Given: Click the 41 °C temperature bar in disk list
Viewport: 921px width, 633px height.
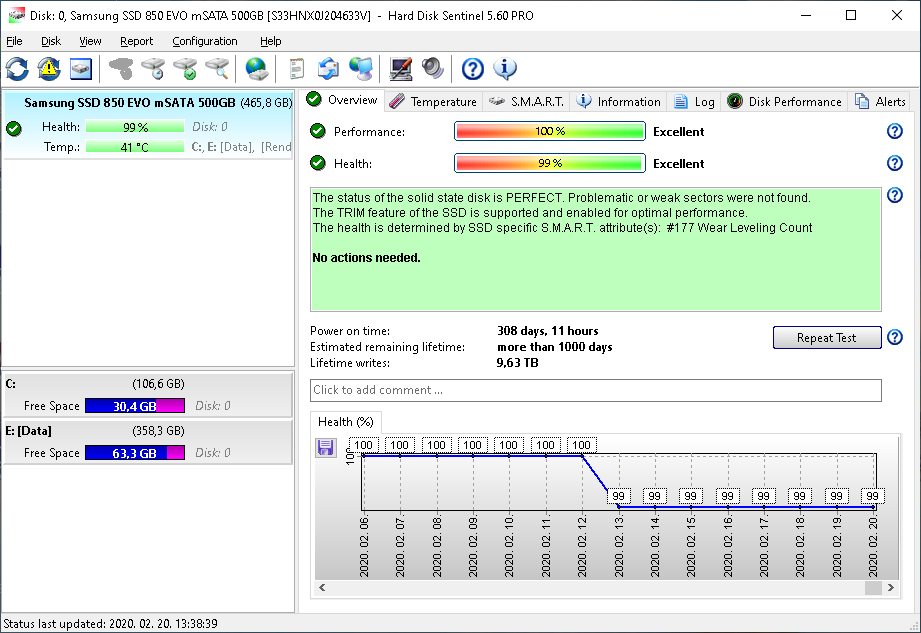Looking at the screenshot, I should coord(135,147).
